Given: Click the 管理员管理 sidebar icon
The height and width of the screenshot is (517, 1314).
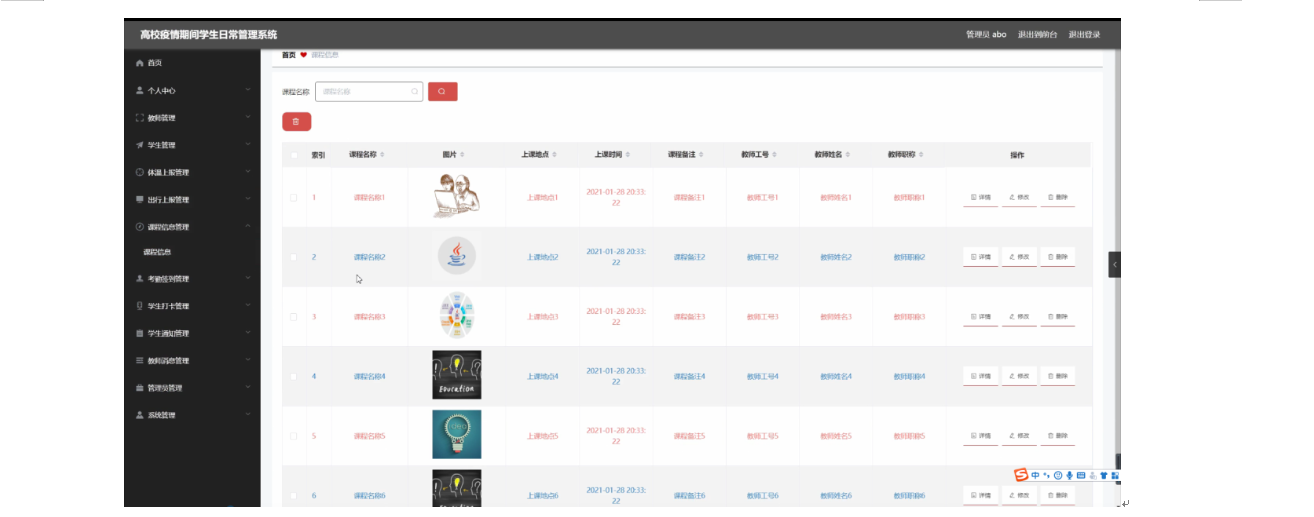Looking at the screenshot, I should point(140,388).
